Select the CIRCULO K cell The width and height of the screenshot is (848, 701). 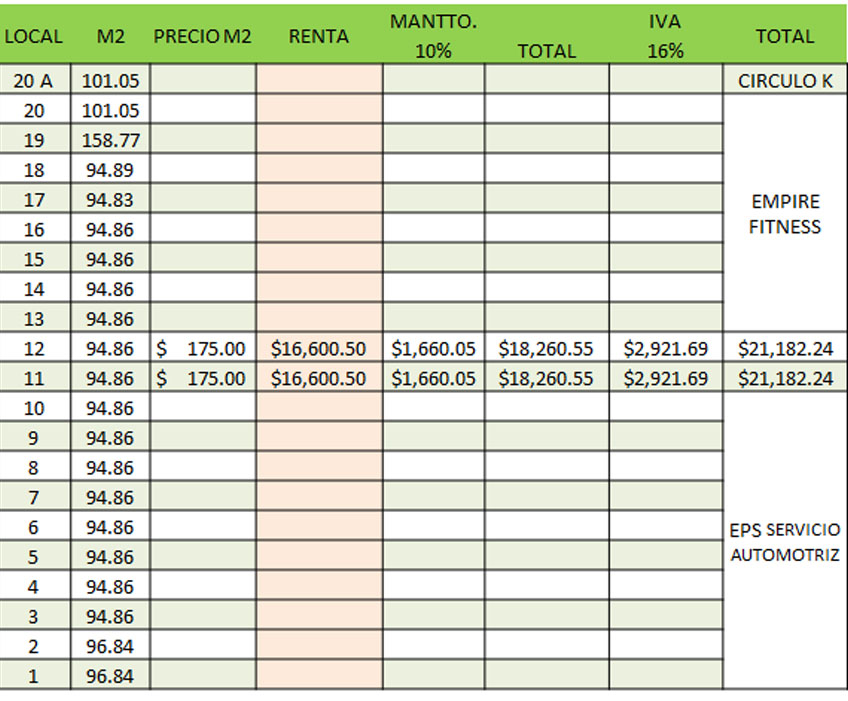click(785, 81)
